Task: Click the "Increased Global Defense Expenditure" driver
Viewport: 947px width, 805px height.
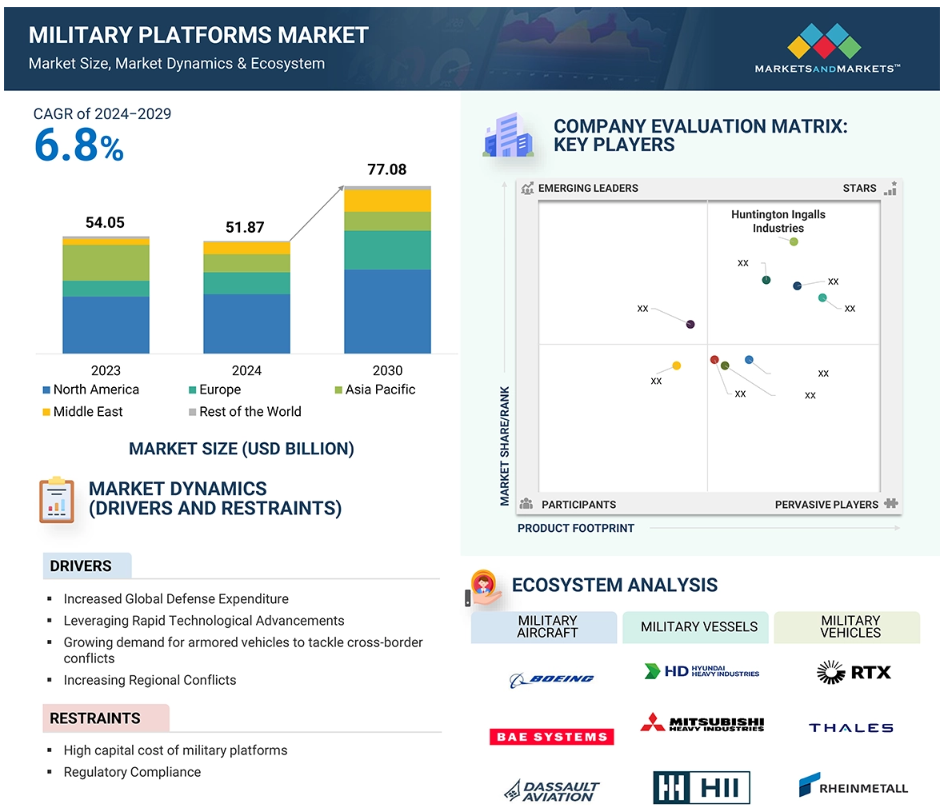Action: click(176, 599)
